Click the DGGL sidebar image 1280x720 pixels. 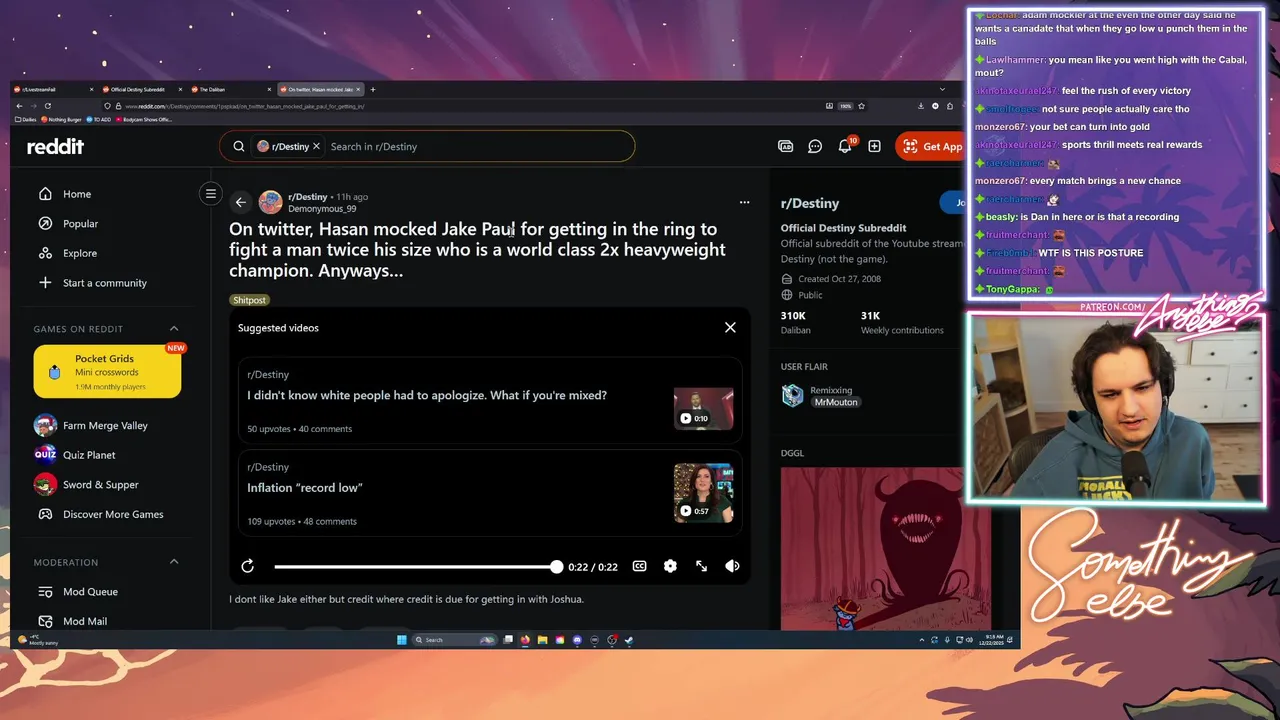pos(886,548)
